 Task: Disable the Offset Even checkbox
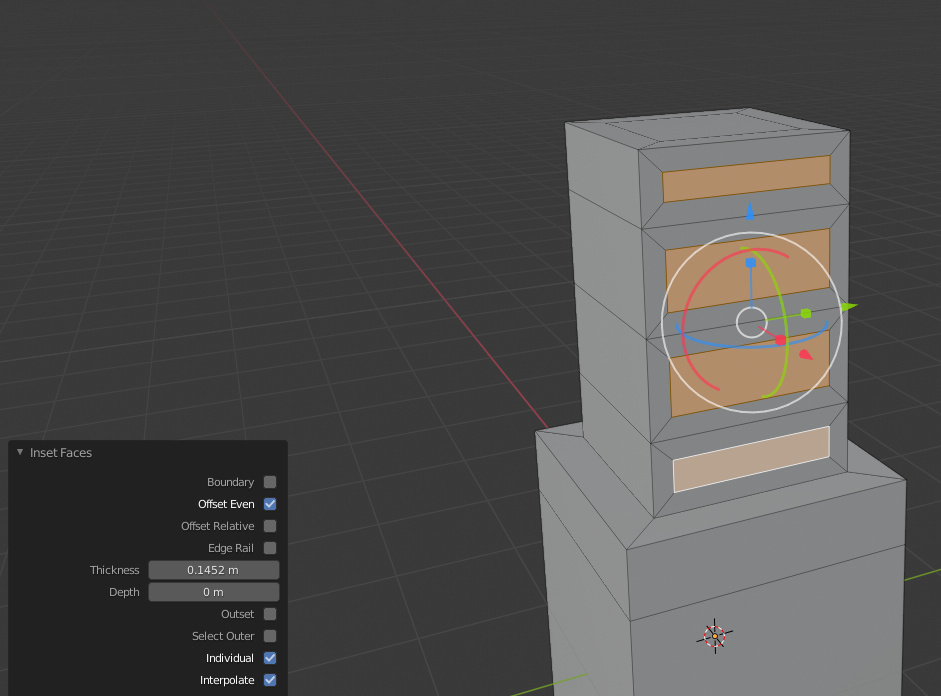(269, 504)
